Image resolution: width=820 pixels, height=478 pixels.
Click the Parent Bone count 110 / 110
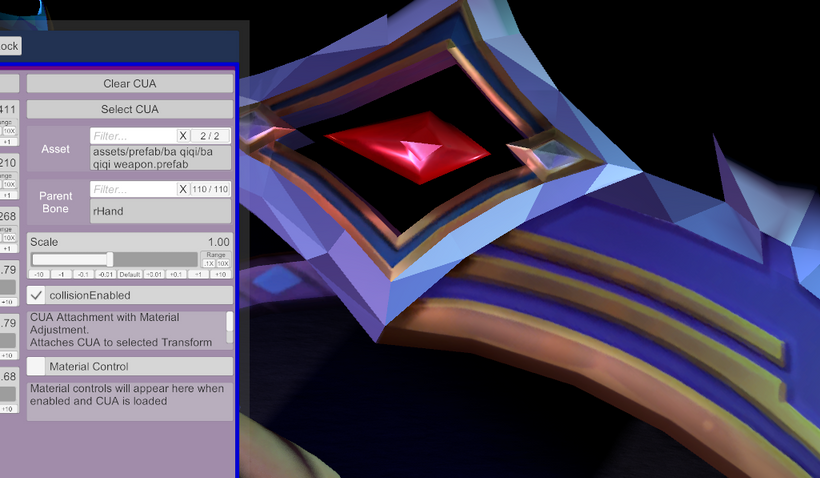tap(210, 189)
